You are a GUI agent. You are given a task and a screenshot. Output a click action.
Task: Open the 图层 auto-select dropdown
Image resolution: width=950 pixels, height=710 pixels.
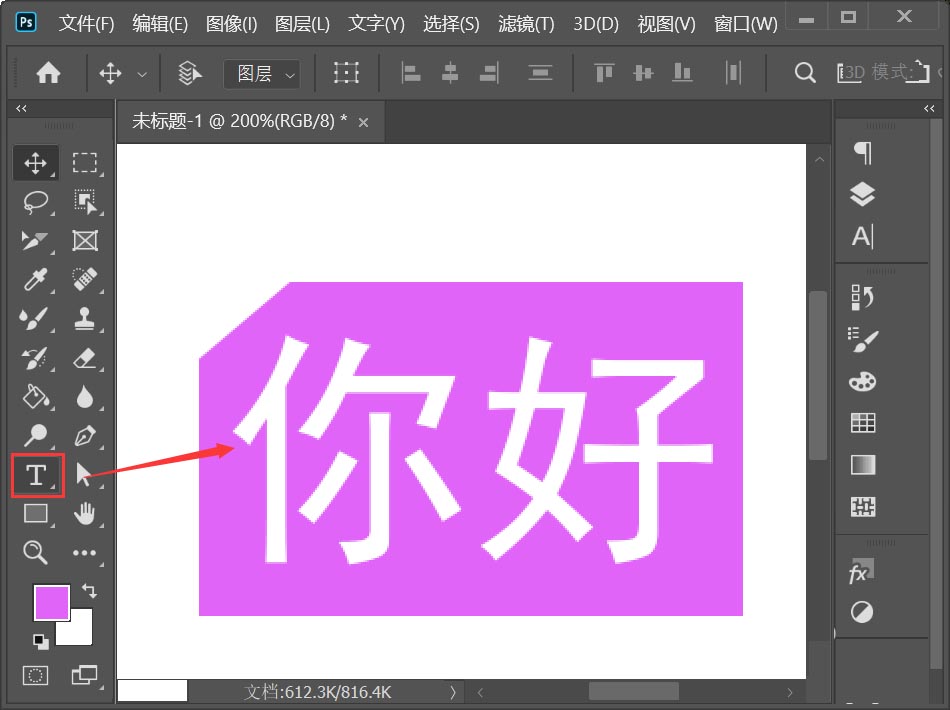(260, 73)
